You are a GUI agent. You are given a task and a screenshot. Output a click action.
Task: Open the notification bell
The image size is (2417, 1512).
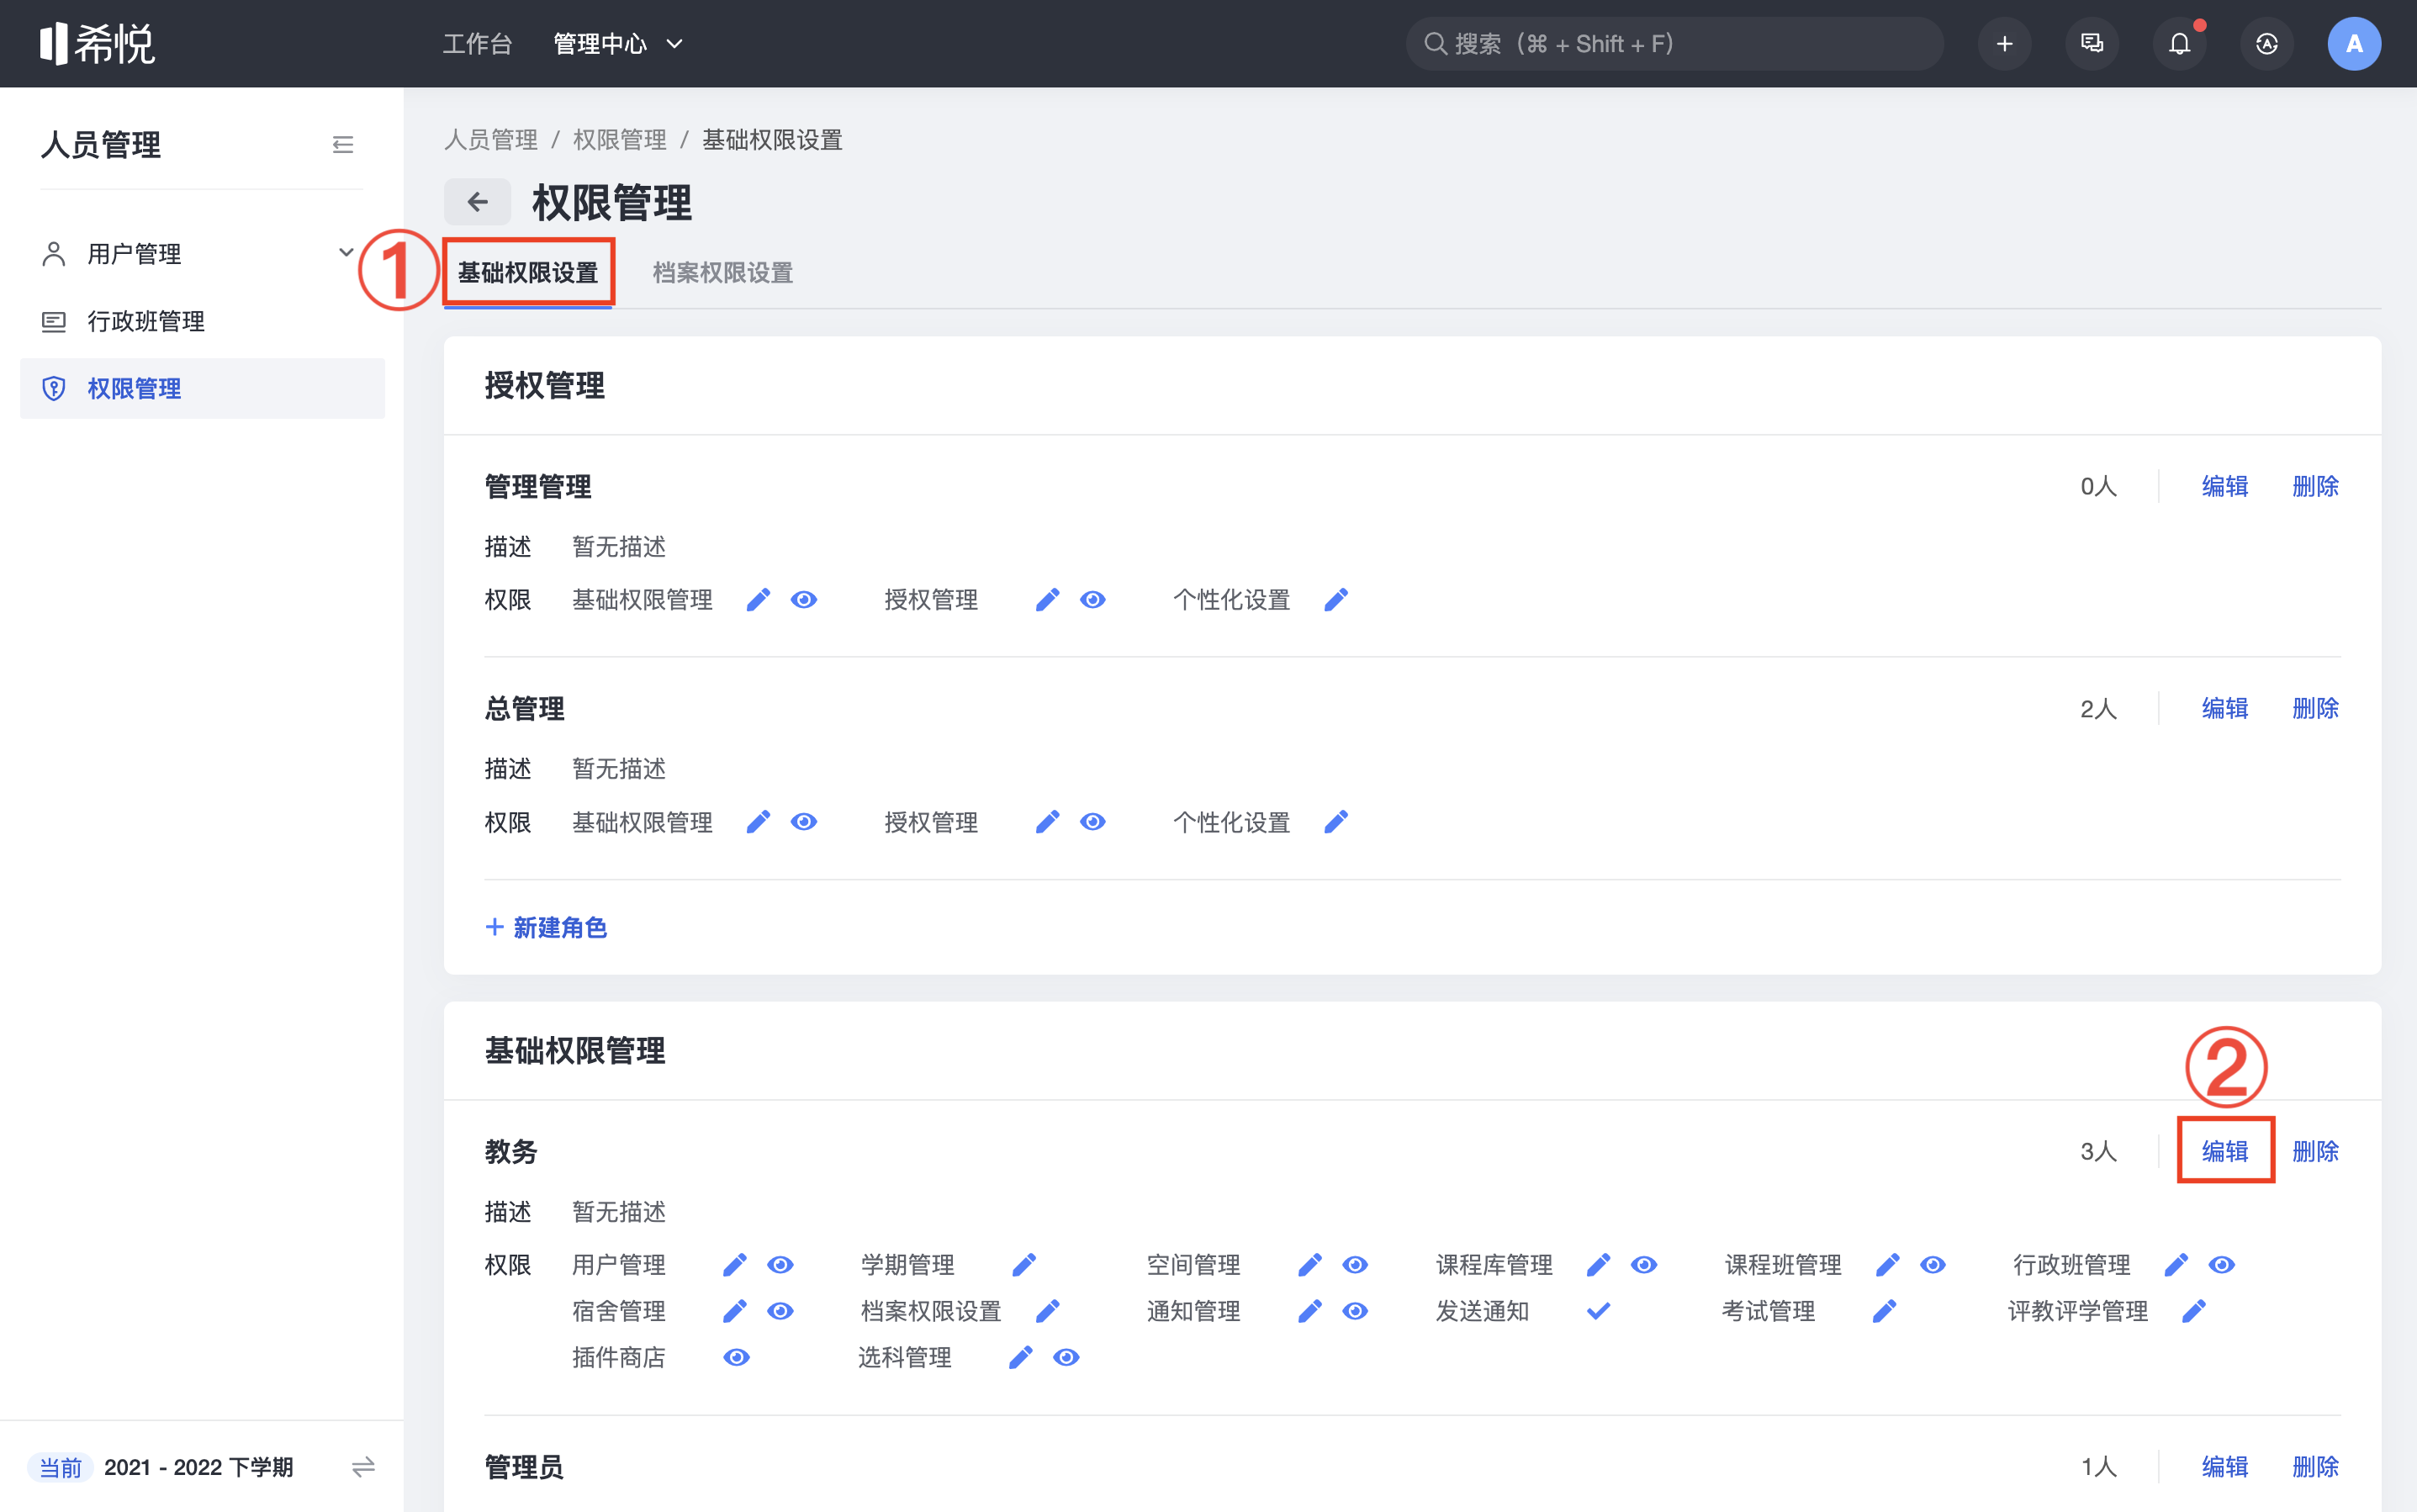click(2179, 43)
